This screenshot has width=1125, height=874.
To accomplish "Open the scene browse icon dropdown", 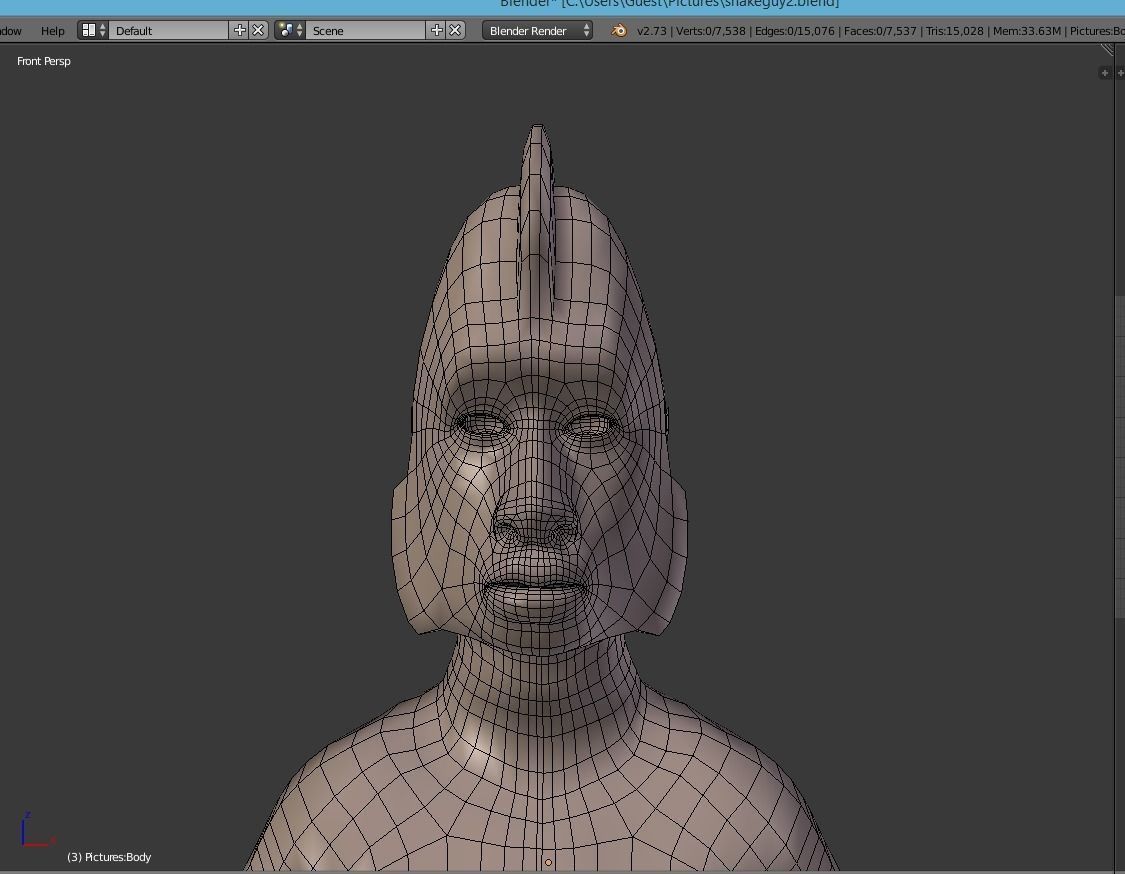I will (290, 30).
